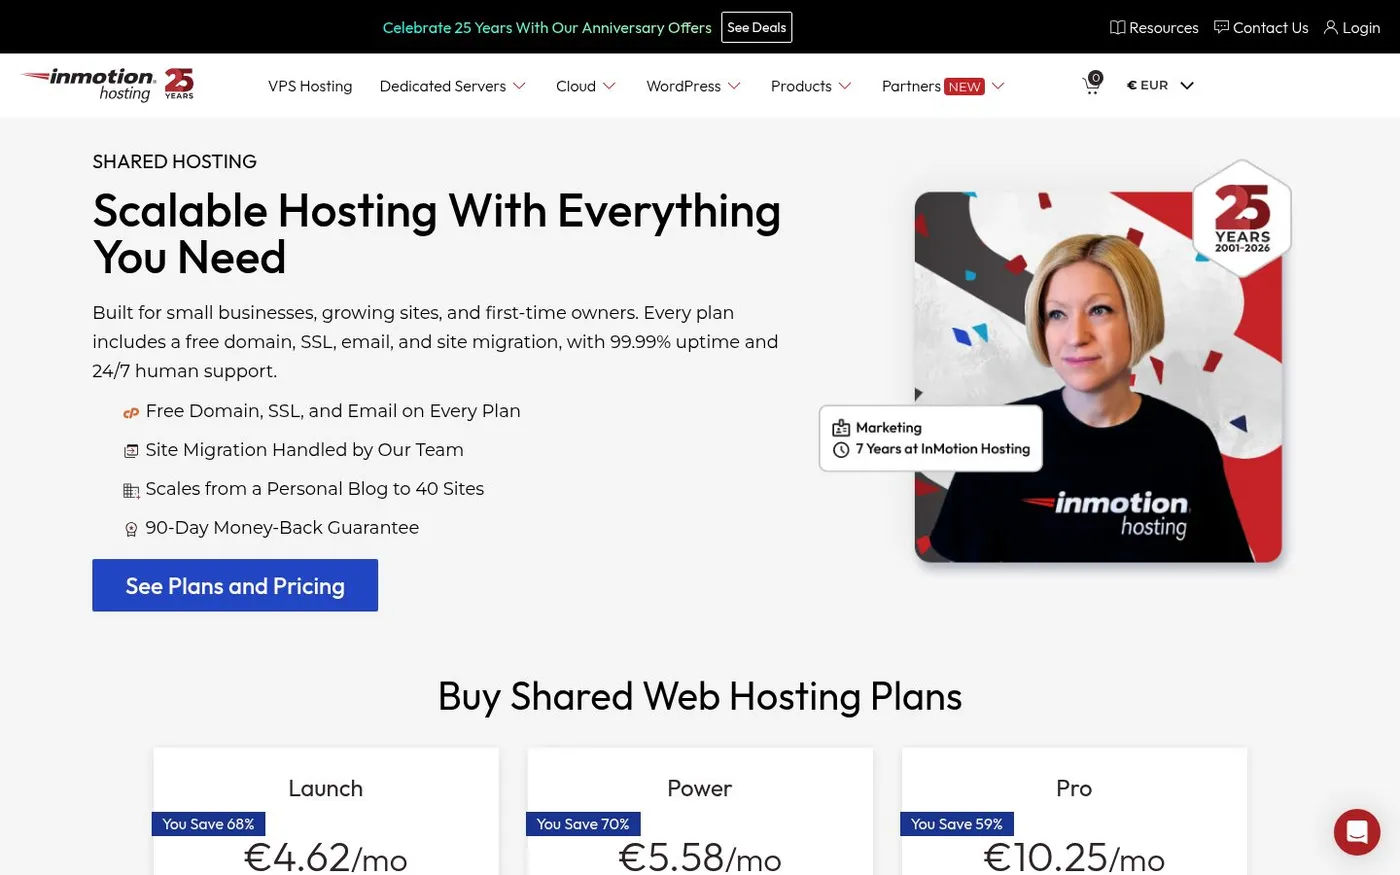Click the Contact Us chat icon
This screenshot has height=875, width=1400.
[1221, 27]
